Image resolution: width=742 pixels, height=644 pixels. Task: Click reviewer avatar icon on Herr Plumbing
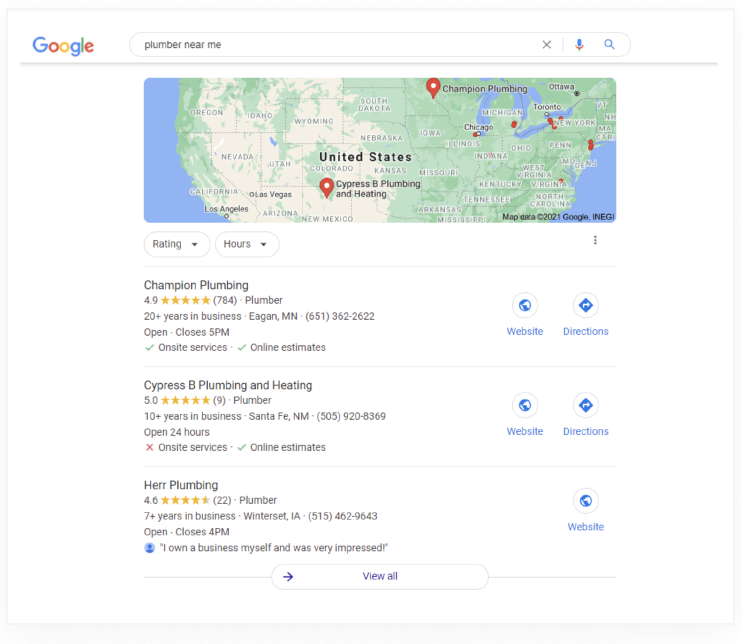(x=150, y=548)
